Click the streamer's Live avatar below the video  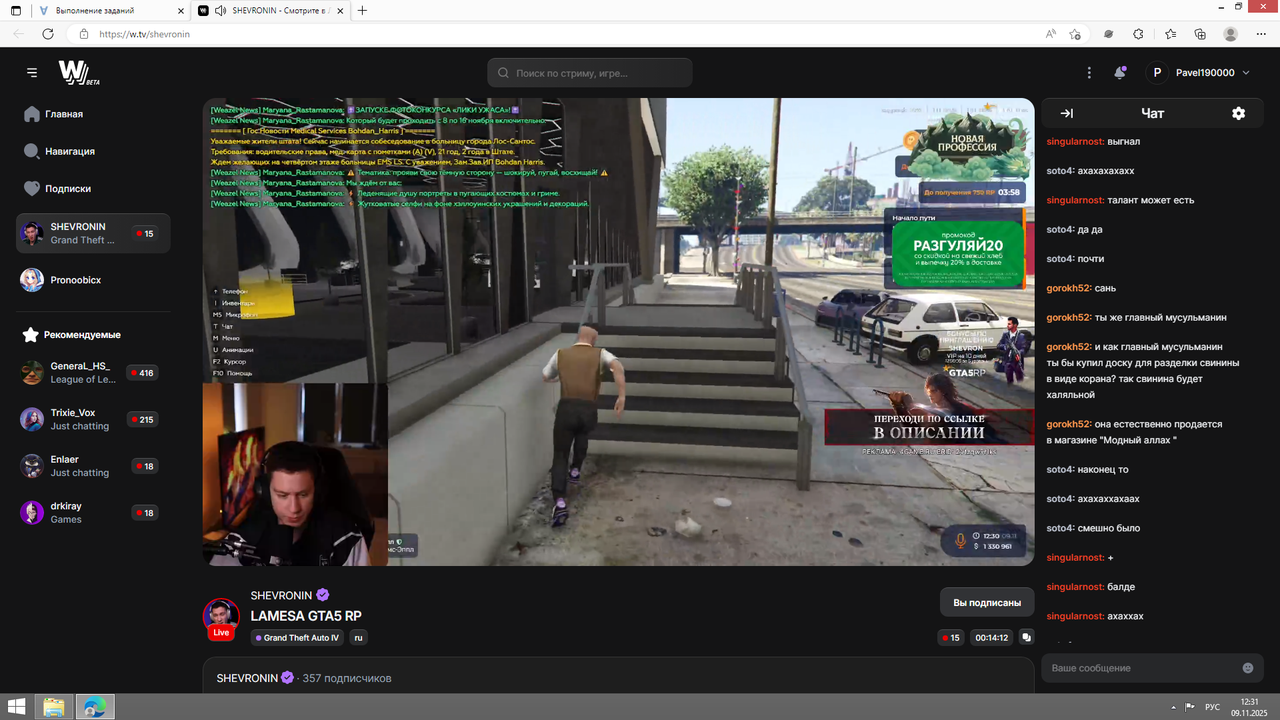pyautogui.click(x=221, y=619)
